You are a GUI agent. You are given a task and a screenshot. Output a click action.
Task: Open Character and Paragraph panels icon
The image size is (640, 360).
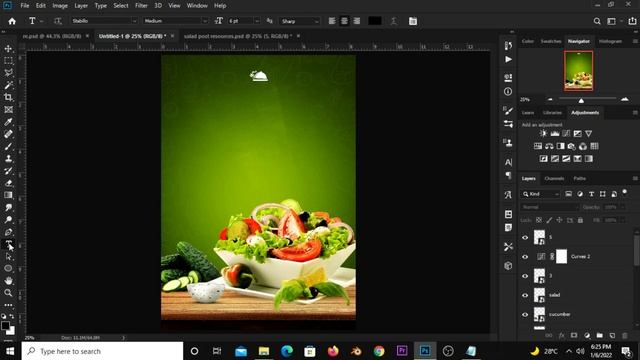[413, 21]
